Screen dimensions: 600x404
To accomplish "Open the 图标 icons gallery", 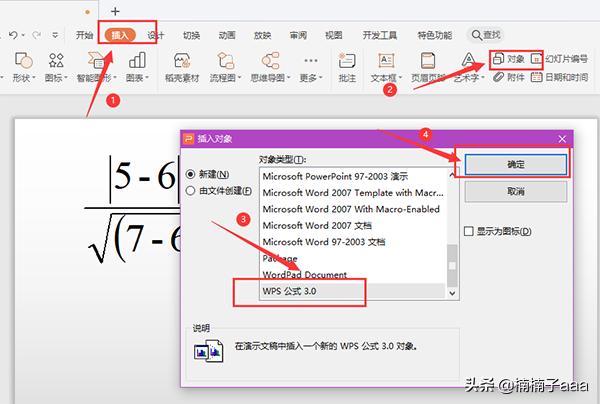I will click(56, 67).
